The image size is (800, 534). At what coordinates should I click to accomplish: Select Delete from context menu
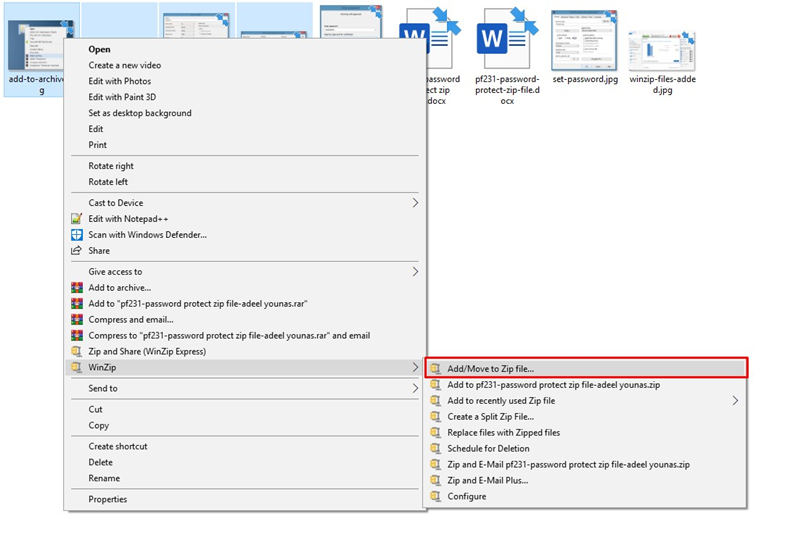tap(101, 463)
